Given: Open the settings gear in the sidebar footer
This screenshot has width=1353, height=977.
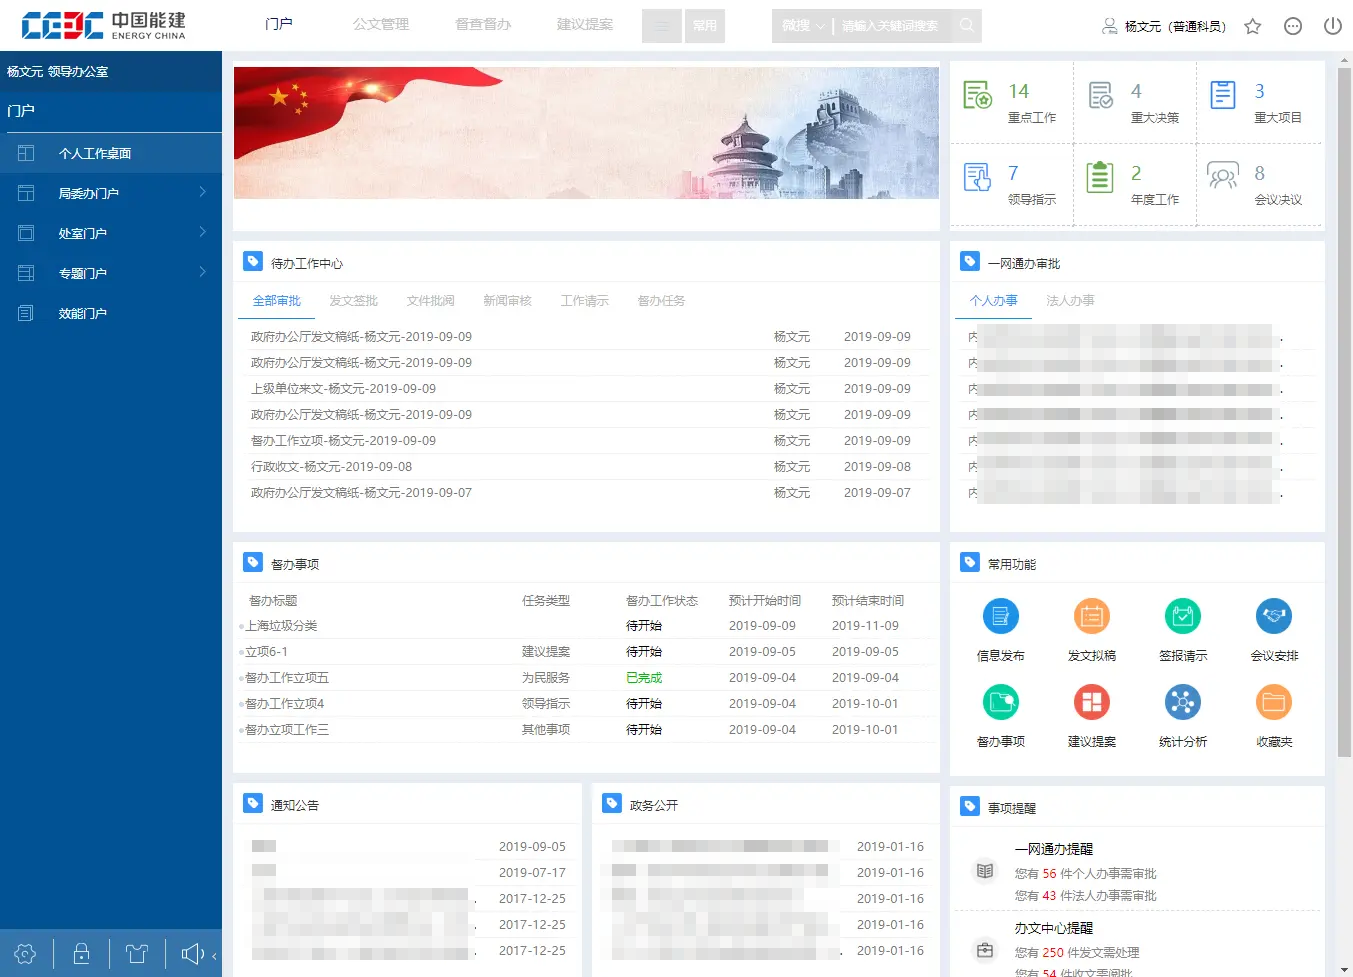Looking at the screenshot, I should point(26,954).
